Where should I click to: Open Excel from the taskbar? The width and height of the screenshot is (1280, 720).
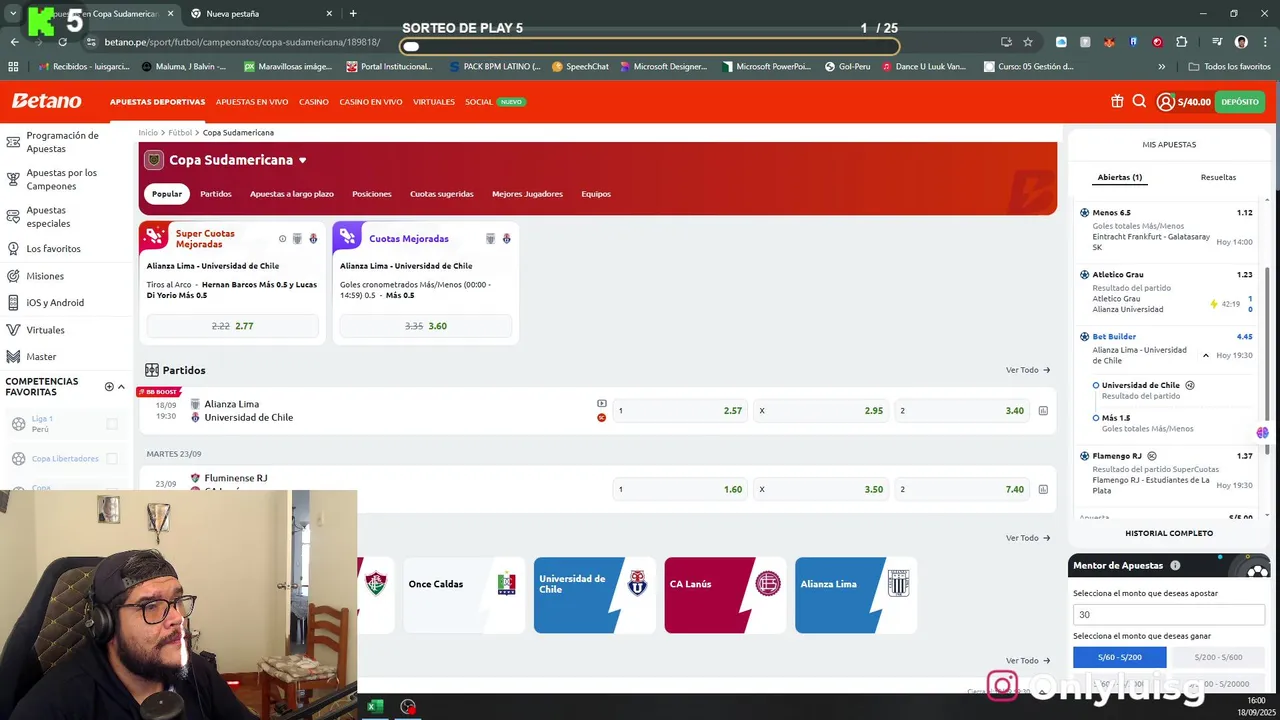[375, 707]
